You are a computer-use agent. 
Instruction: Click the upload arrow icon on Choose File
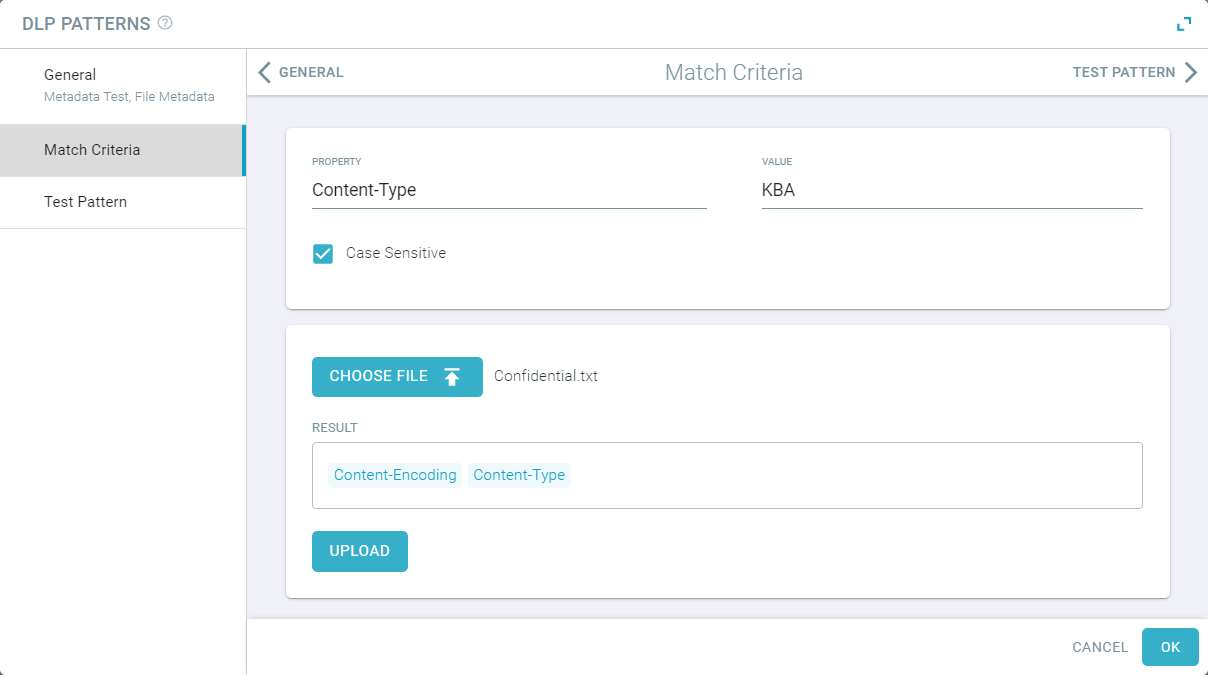click(453, 376)
